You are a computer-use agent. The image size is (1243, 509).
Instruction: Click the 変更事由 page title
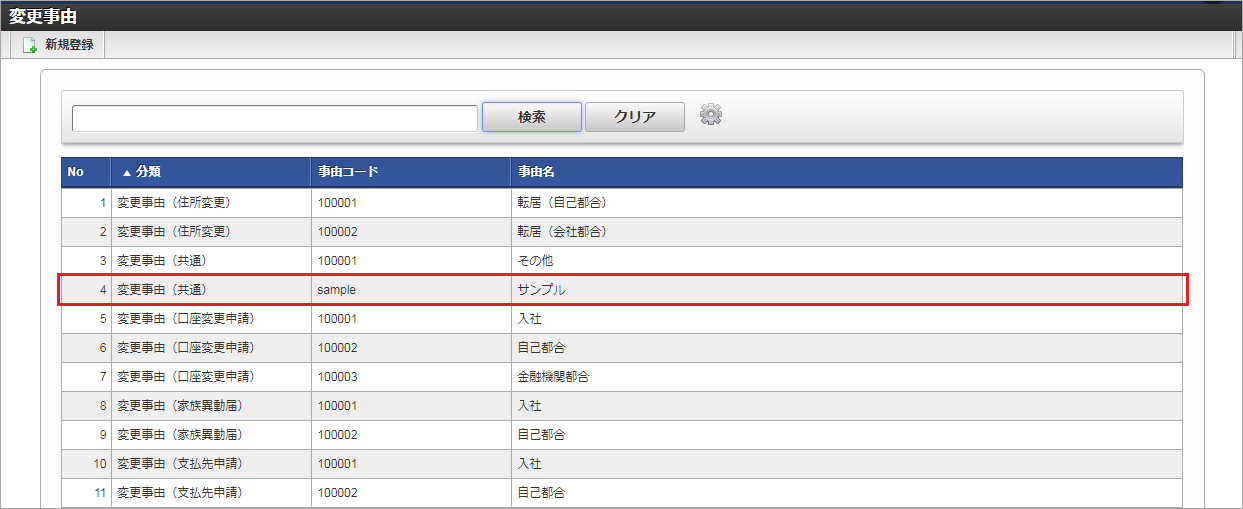pyautogui.click(x=43, y=15)
